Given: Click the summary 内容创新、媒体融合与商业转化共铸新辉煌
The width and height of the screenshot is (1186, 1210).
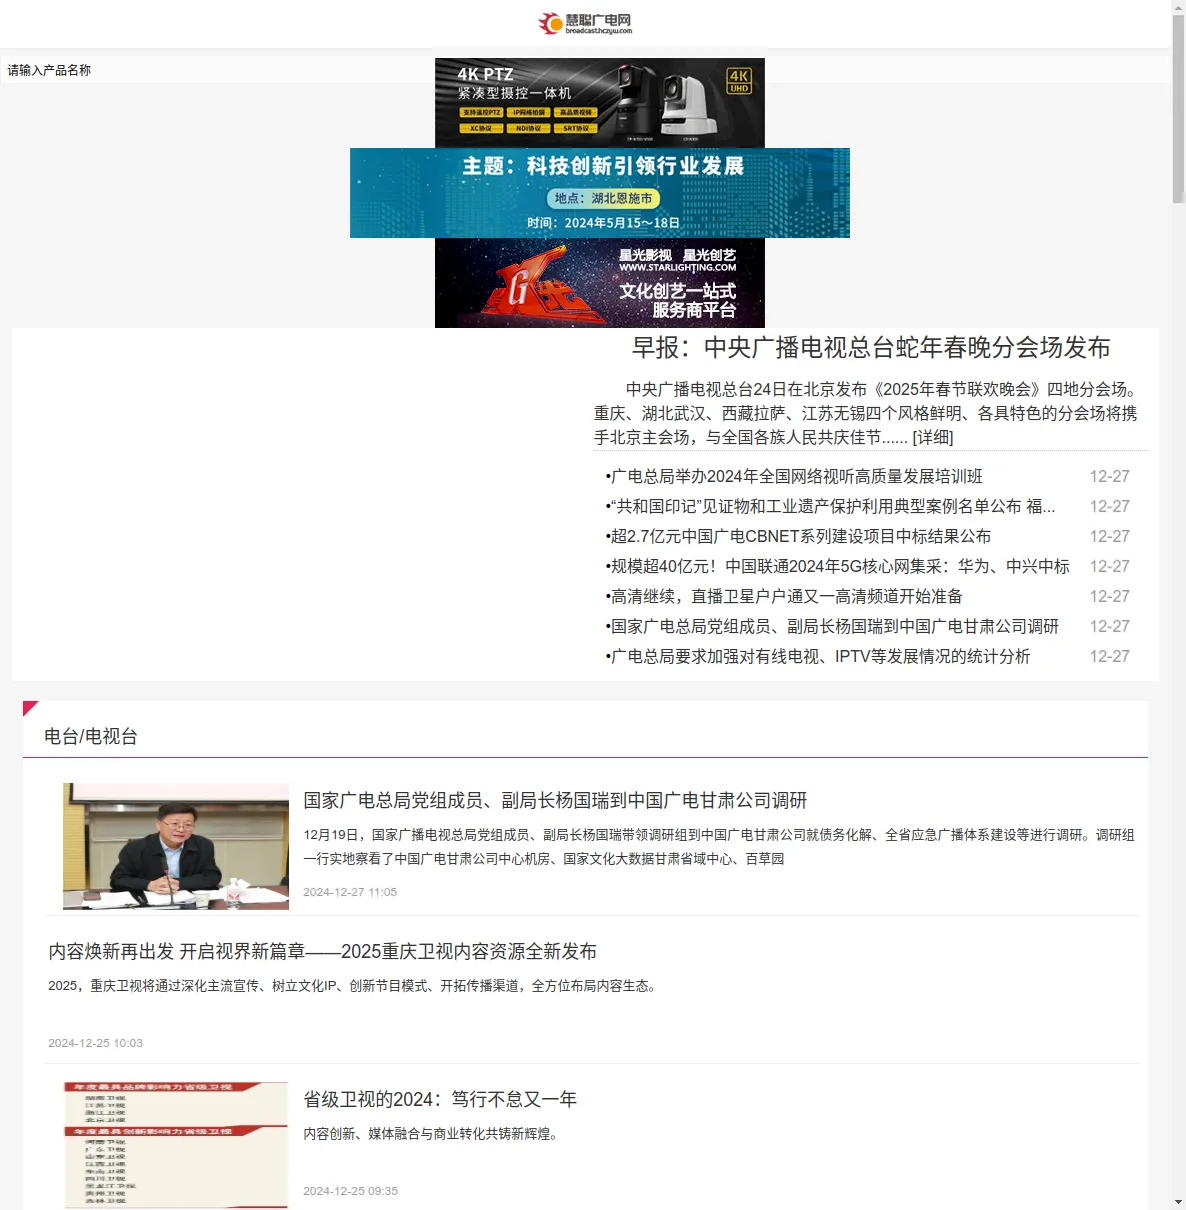Looking at the screenshot, I should [433, 1134].
